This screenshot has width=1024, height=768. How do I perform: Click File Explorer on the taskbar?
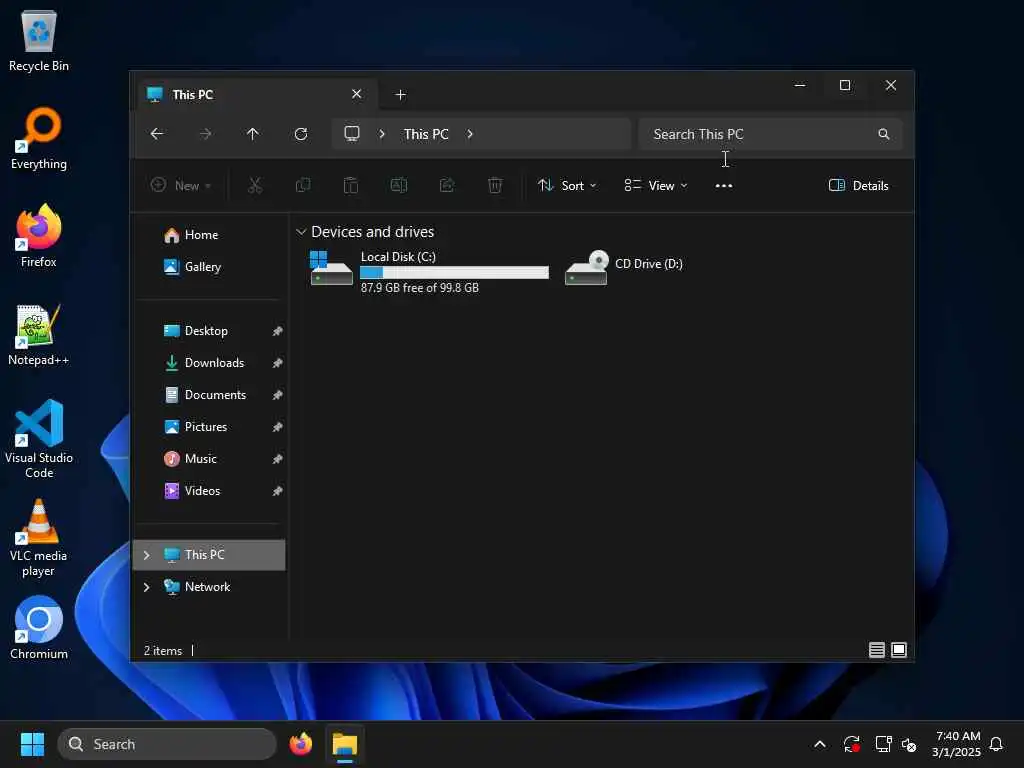pyautogui.click(x=345, y=744)
